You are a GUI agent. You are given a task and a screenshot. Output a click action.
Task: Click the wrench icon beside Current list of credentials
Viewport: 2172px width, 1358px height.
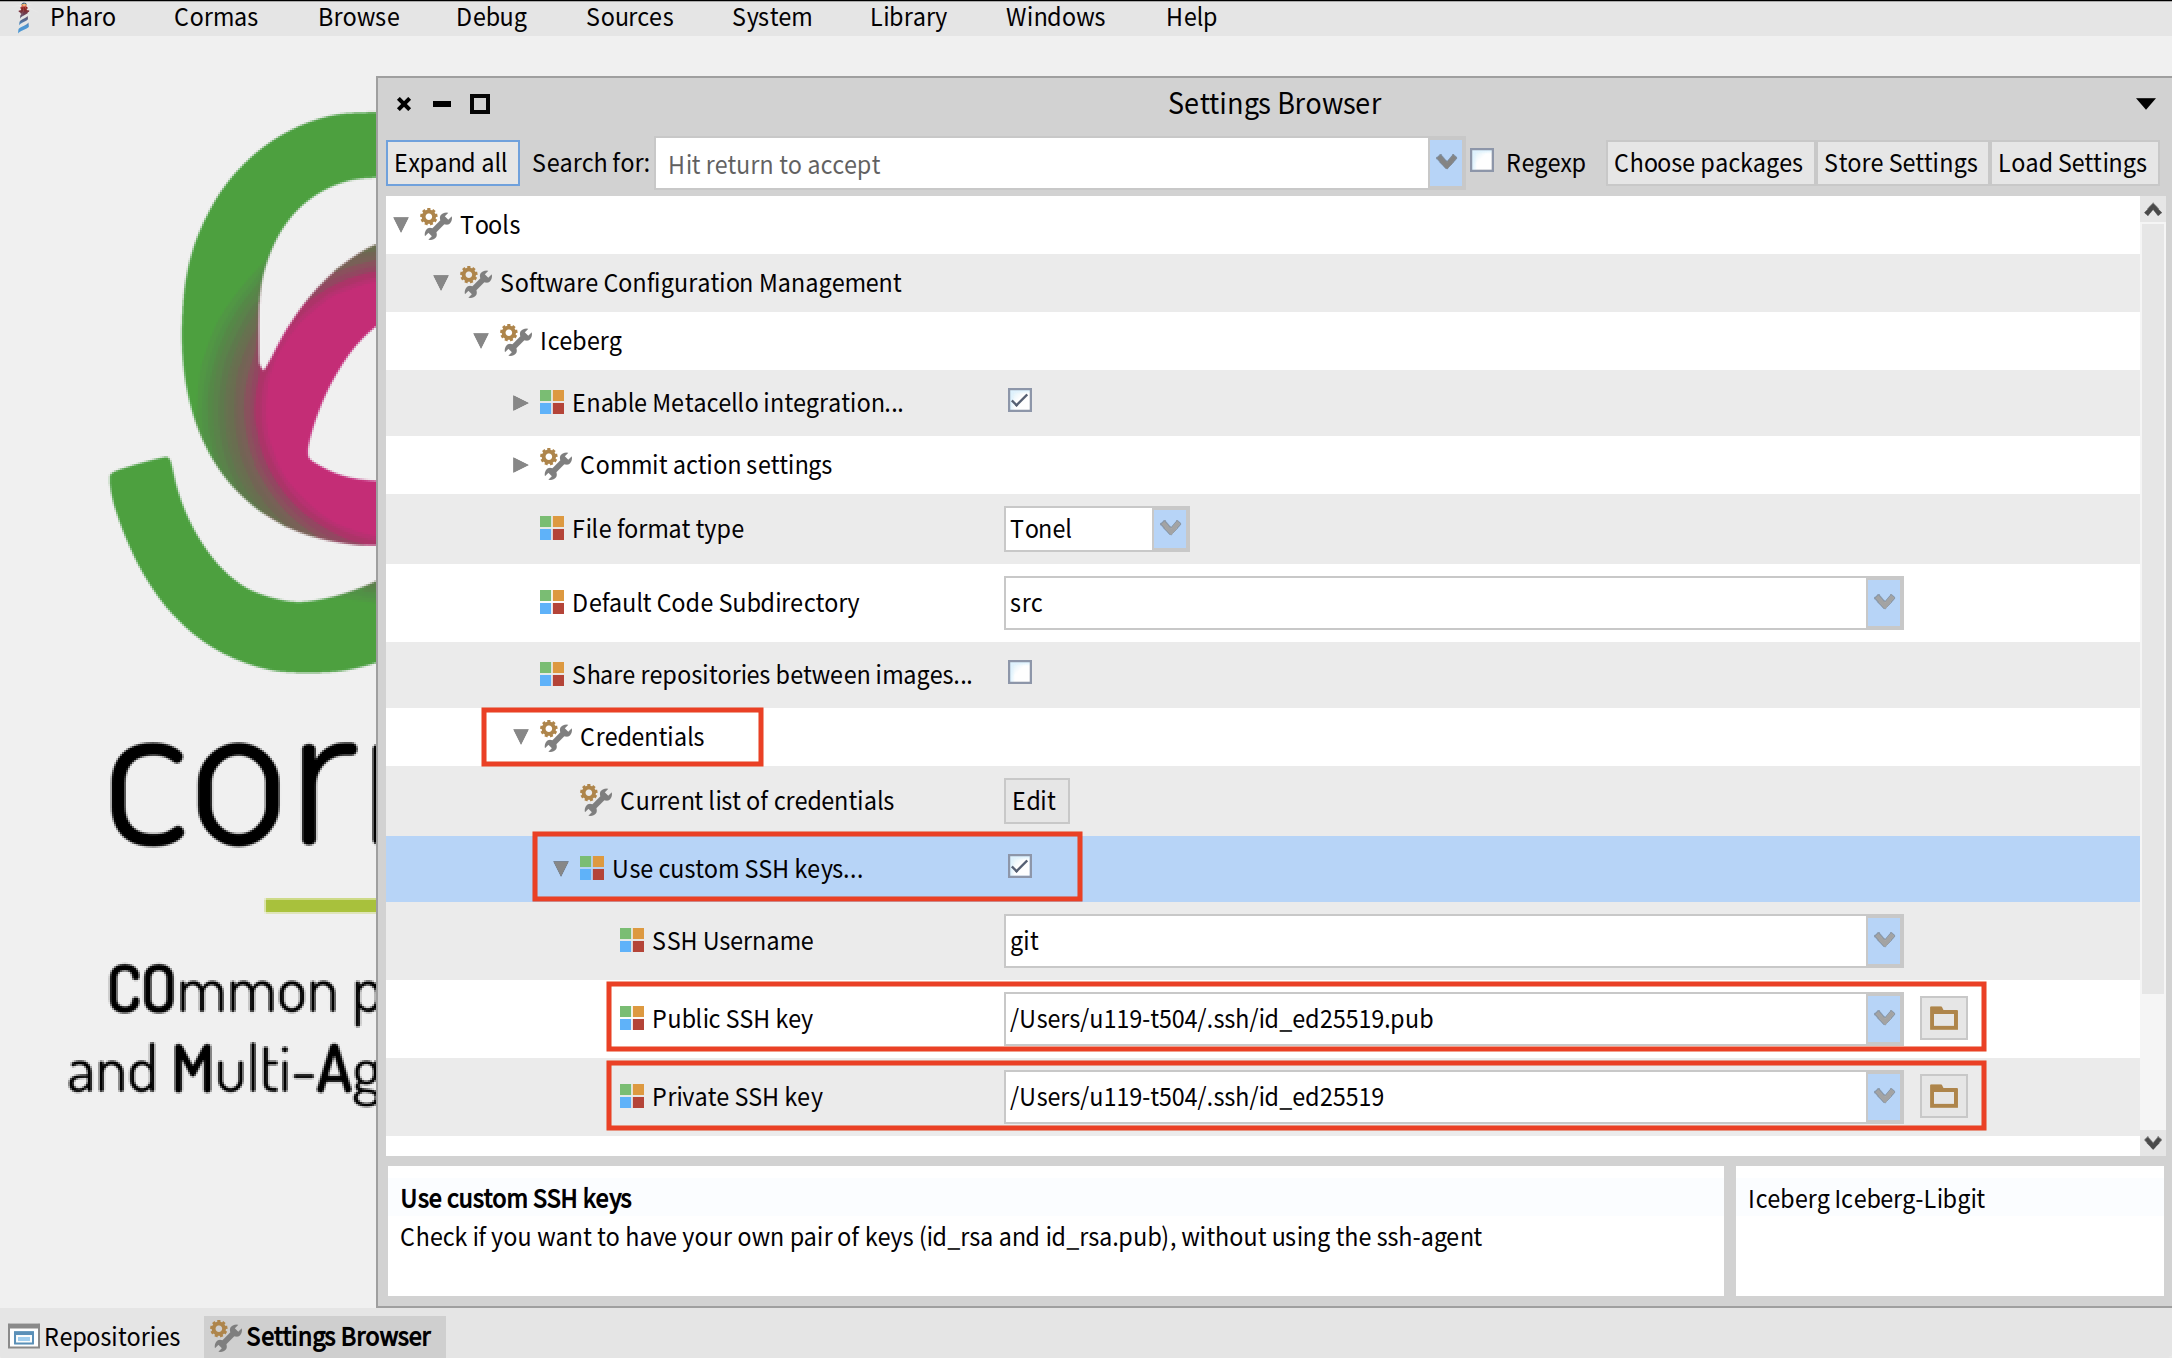[595, 800]
